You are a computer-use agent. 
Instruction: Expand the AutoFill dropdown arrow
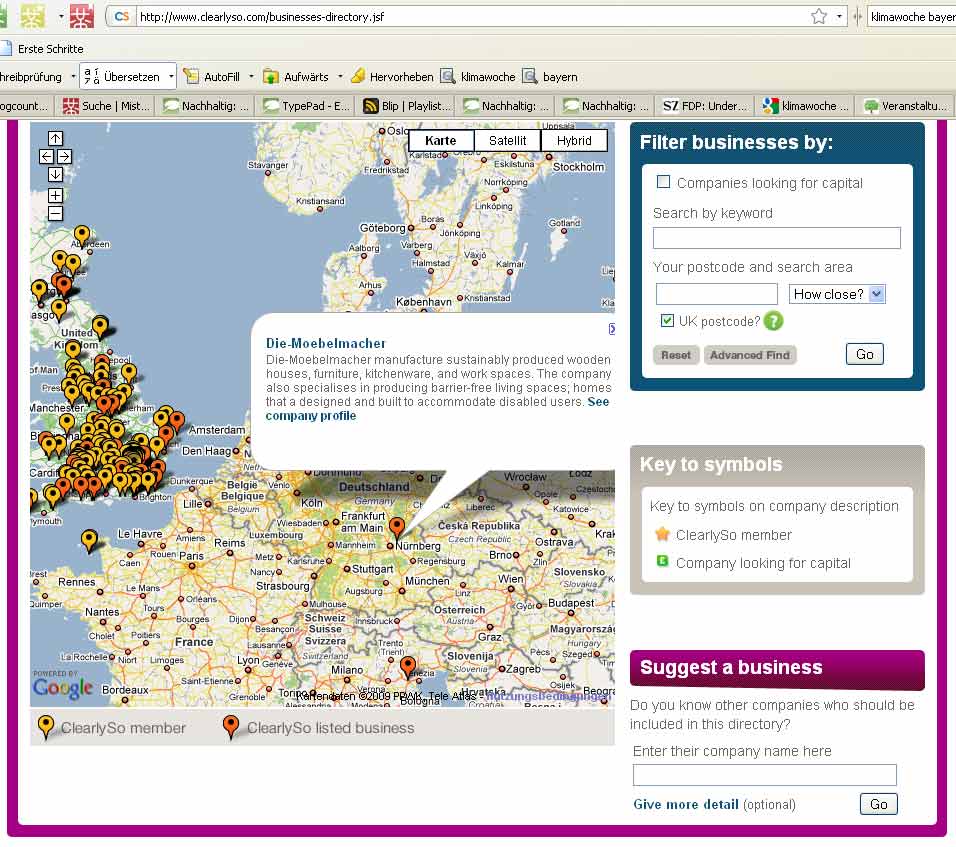click(x=251, y=77)
